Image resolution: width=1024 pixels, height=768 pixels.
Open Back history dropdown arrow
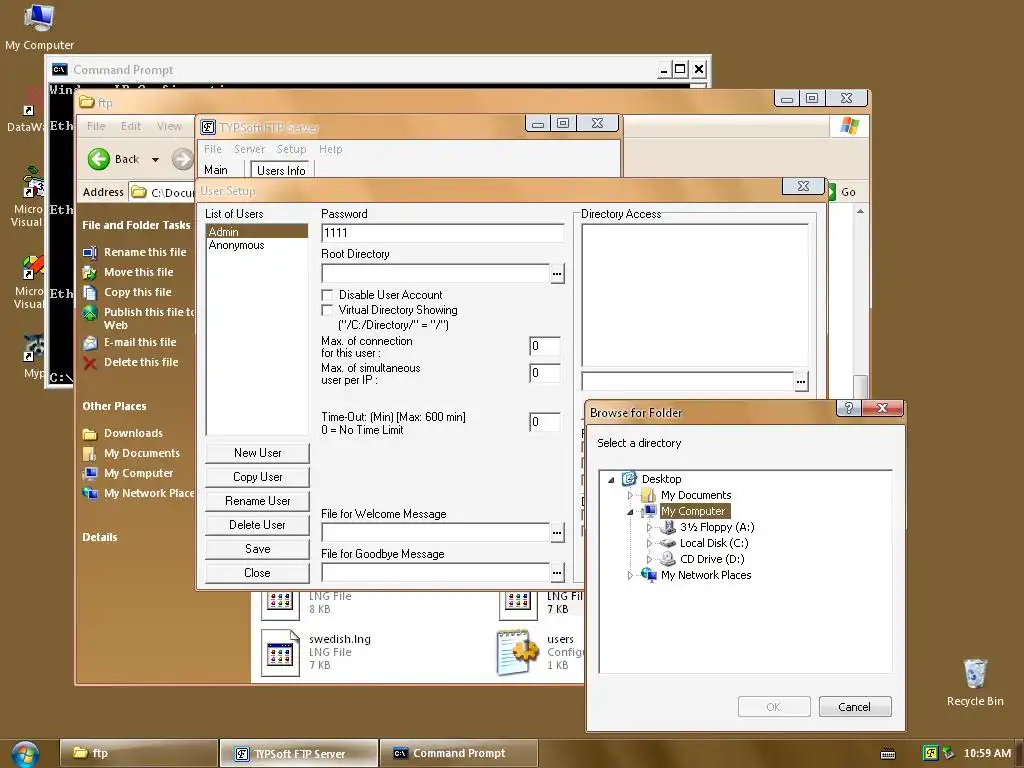[x=155, y=159]
